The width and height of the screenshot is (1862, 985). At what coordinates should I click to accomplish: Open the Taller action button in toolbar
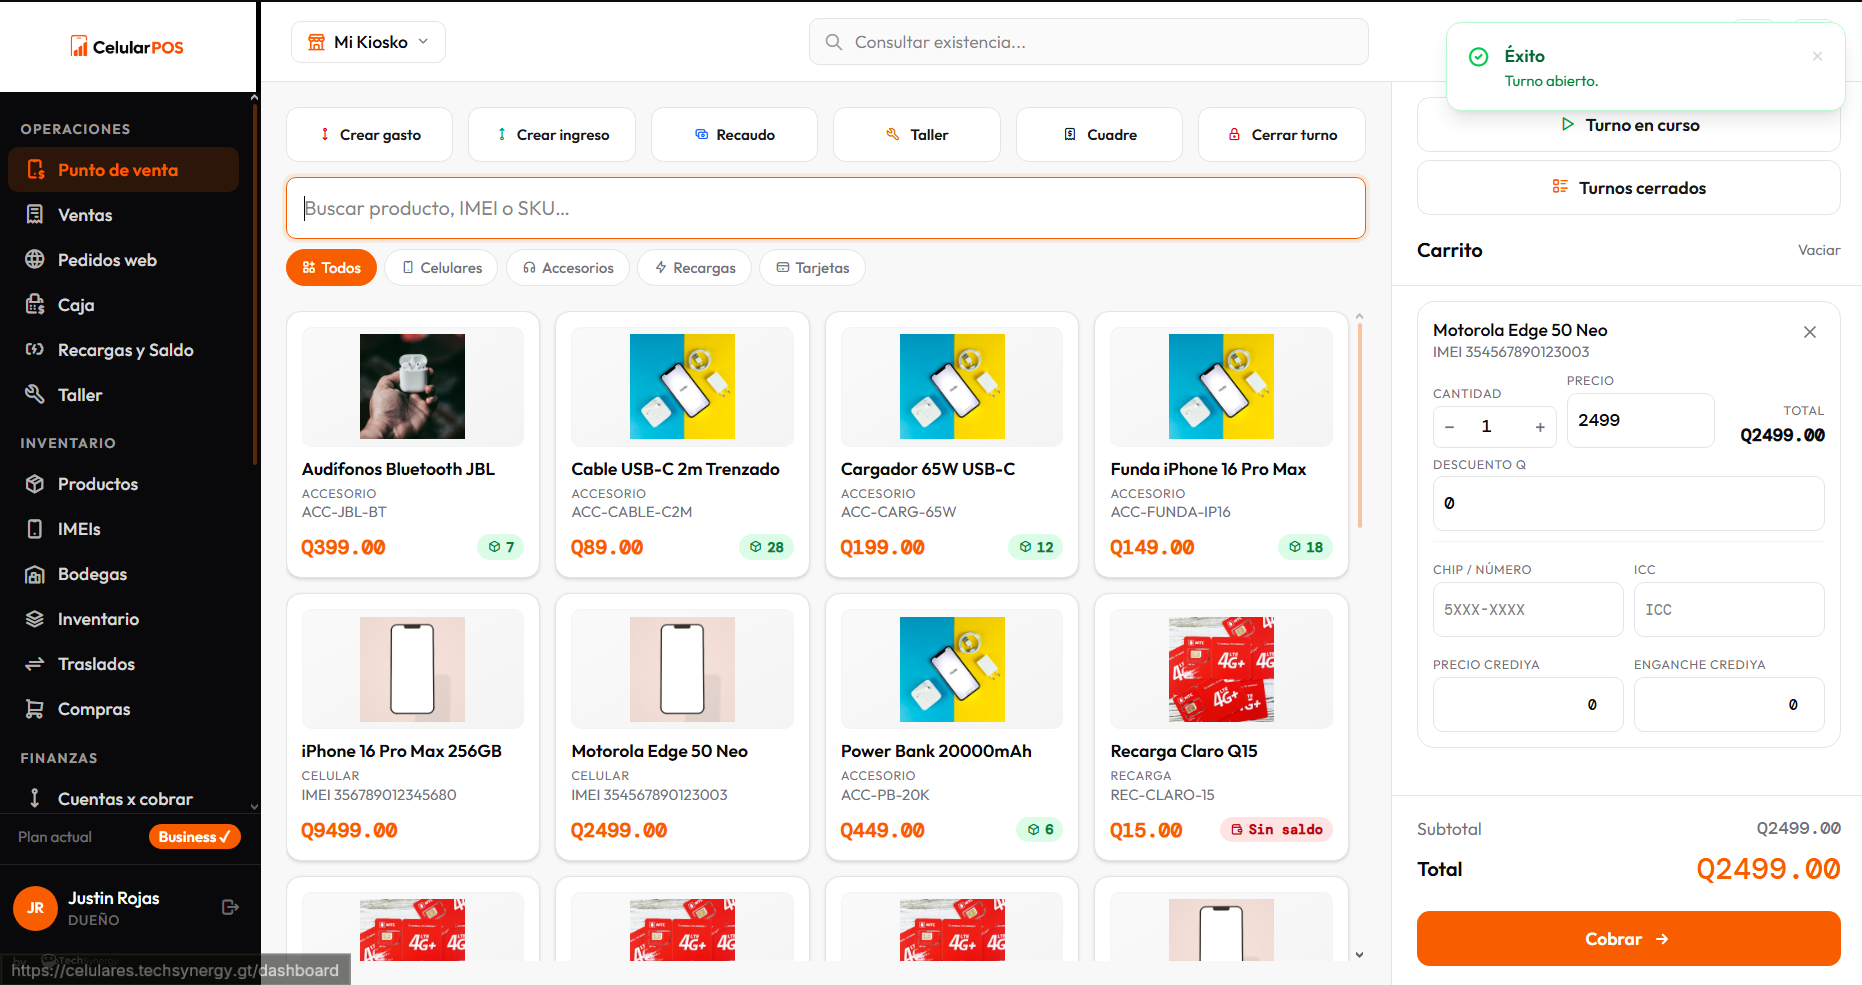coord(916,134)
